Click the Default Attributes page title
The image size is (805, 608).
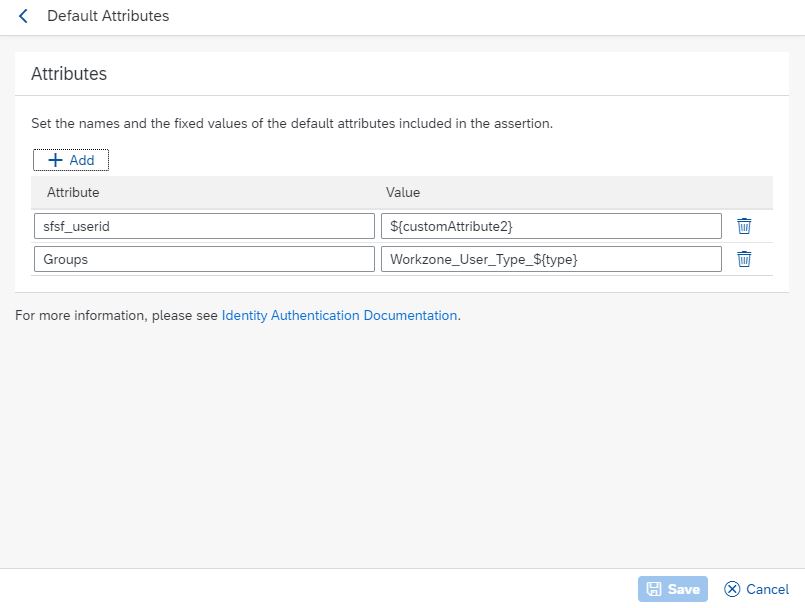[108, 16]
